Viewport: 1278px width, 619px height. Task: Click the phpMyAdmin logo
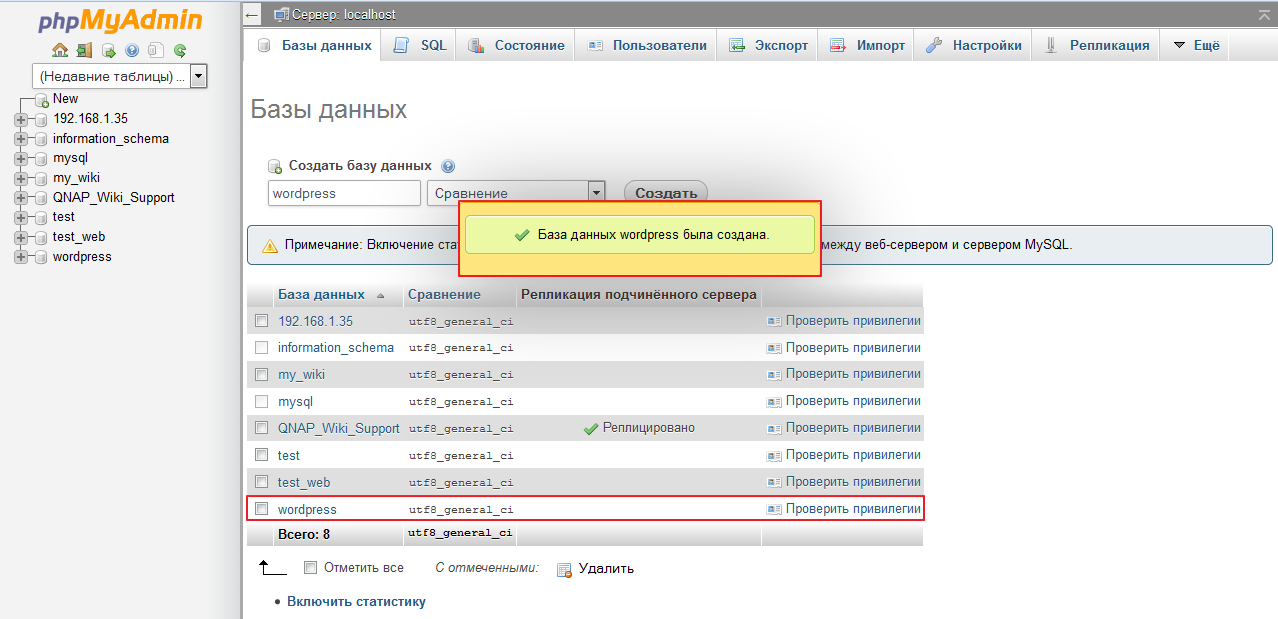tap(120, 20)
